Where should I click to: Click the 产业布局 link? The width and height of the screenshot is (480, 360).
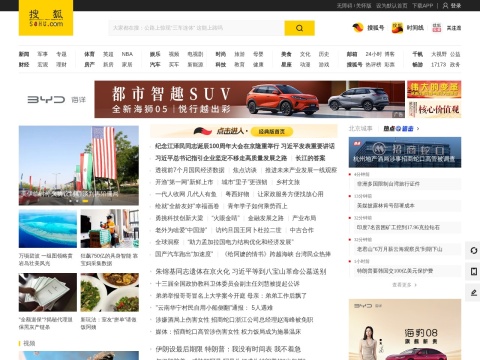[x=304, y=218]
